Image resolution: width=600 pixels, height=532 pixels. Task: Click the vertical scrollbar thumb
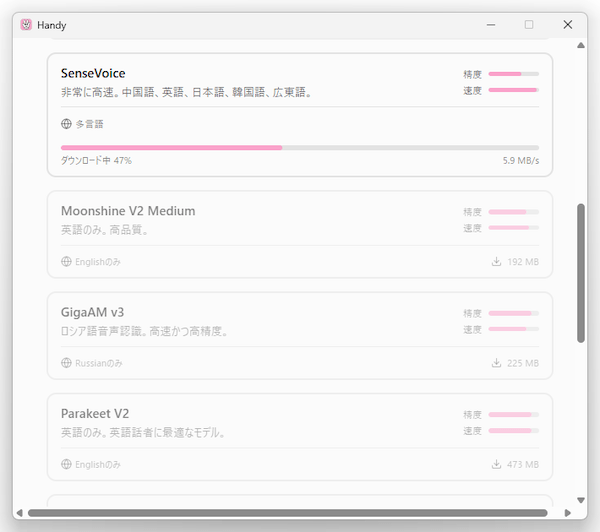(x=581, y=273)
